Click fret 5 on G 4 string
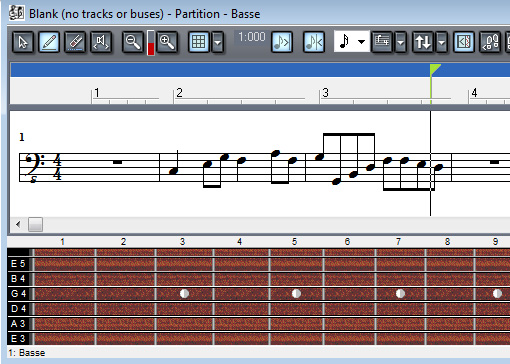Image resolution: width=510 pixels, height=364 pixels. 296,293
